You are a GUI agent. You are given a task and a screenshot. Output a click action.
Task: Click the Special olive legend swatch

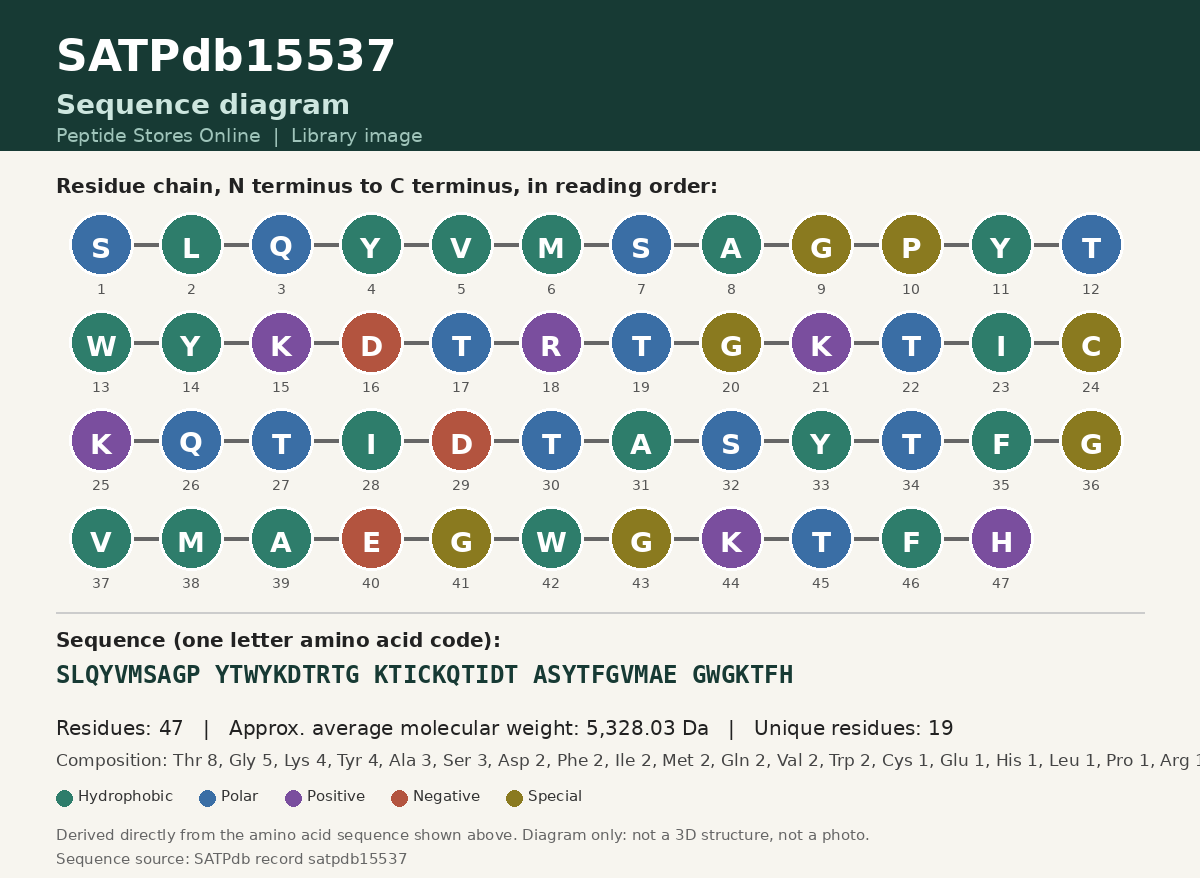point(514,798)
